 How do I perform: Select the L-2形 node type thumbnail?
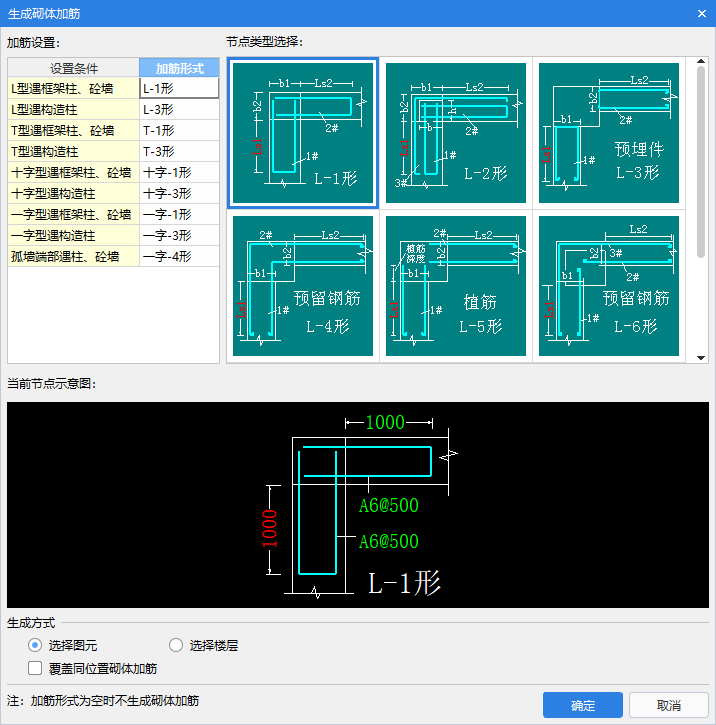456,133
